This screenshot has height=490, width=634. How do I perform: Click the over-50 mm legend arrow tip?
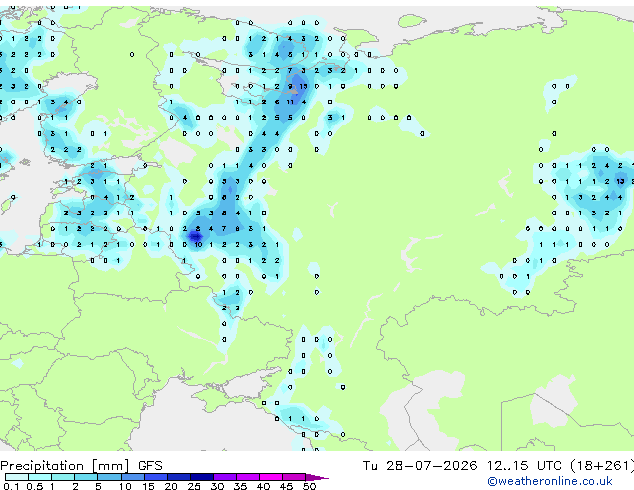(317, 478)
